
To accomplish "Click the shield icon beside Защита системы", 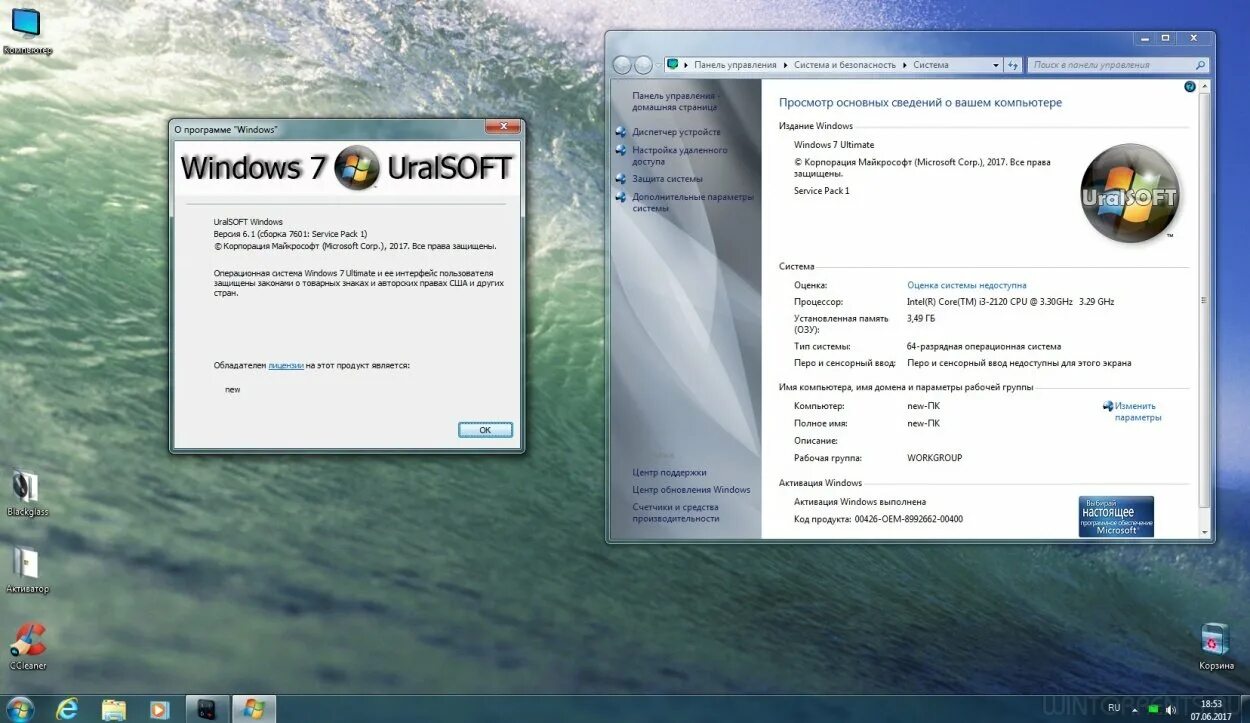I will point(621,179).
